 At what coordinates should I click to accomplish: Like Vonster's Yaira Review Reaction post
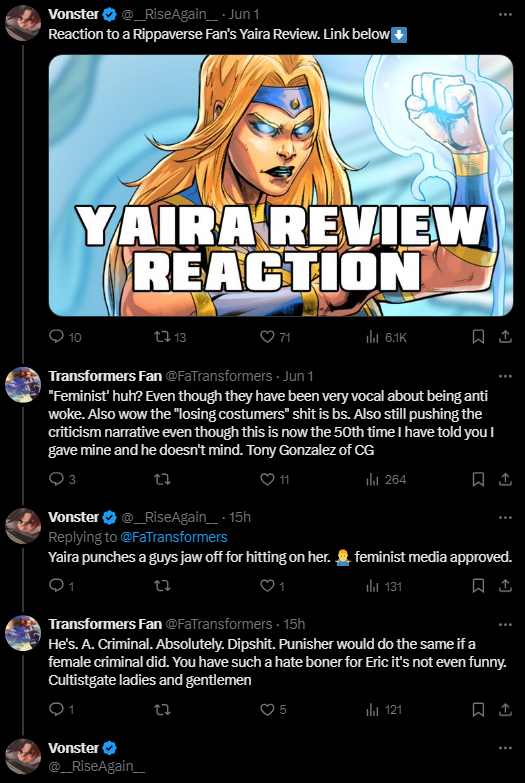pyautogui.click(x=275, y=338)
